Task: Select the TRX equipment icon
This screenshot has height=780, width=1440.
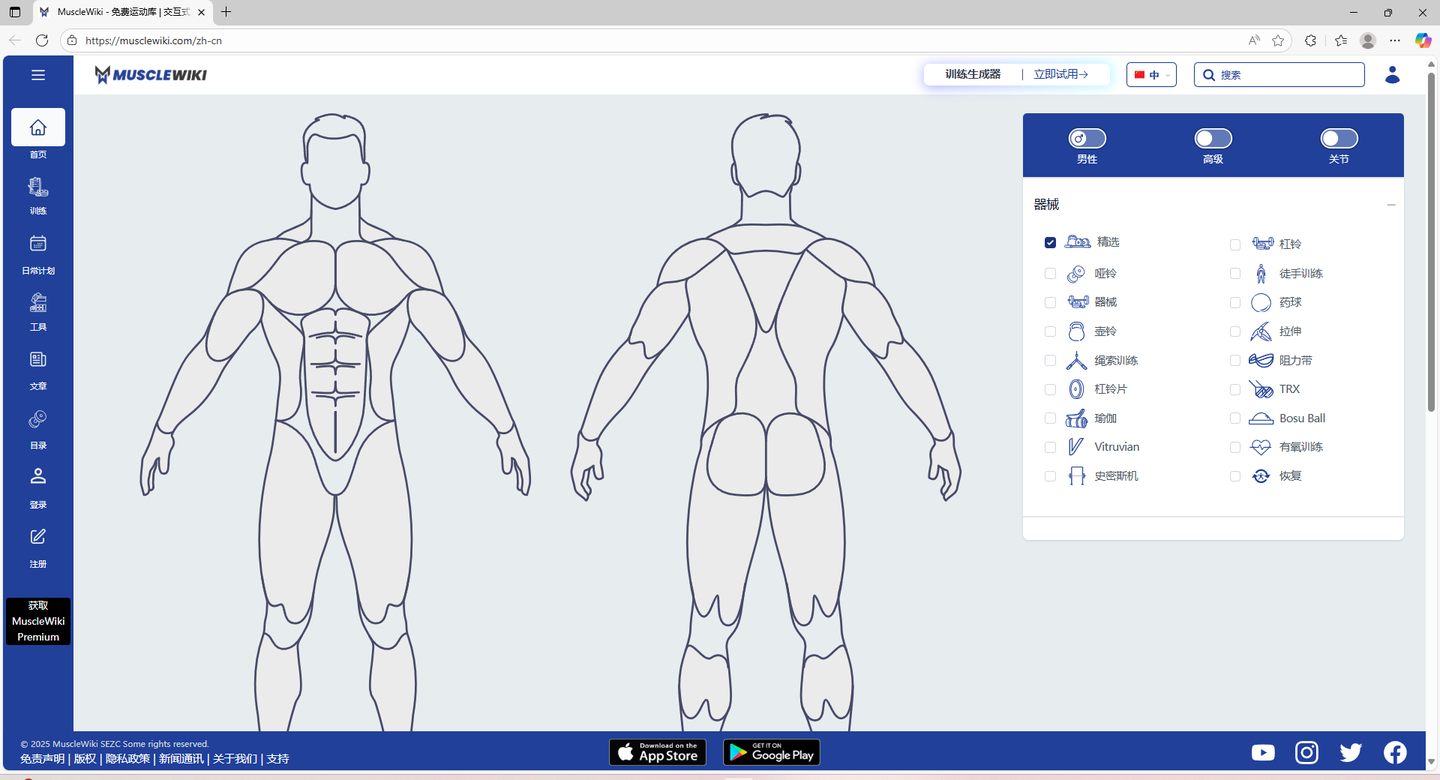Action: point(1261,389)
